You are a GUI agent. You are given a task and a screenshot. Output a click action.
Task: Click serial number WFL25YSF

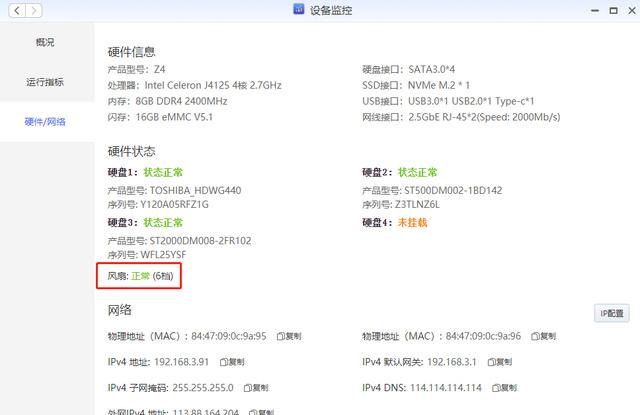163,255
